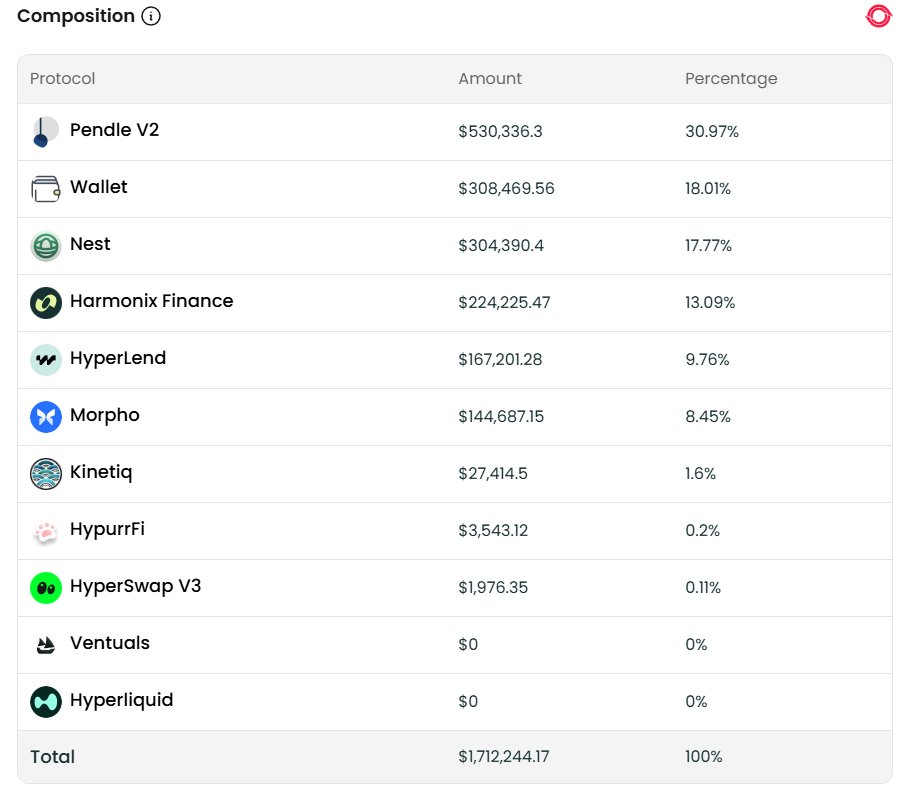912x796 pixels.
Task: Click the Harmonix Finance logo icon
Action: 45,303
